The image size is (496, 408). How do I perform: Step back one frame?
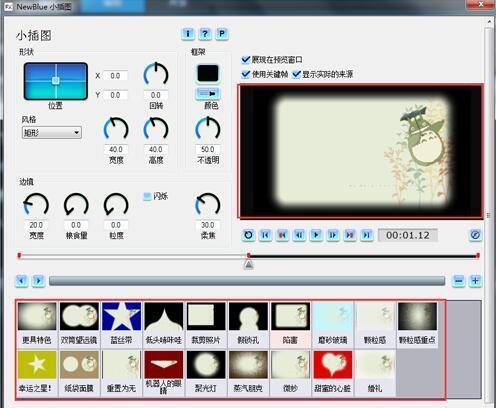[299, 235]
